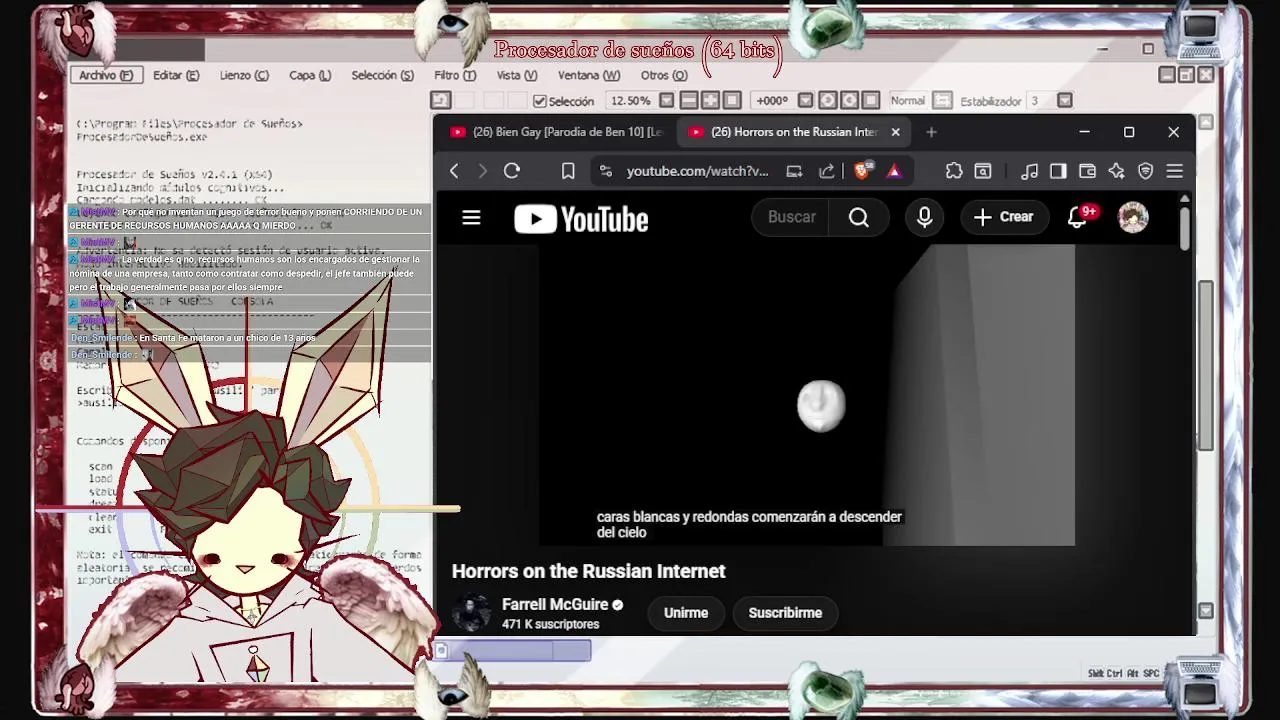Bookmark the current page

click(x=568, y=171)
